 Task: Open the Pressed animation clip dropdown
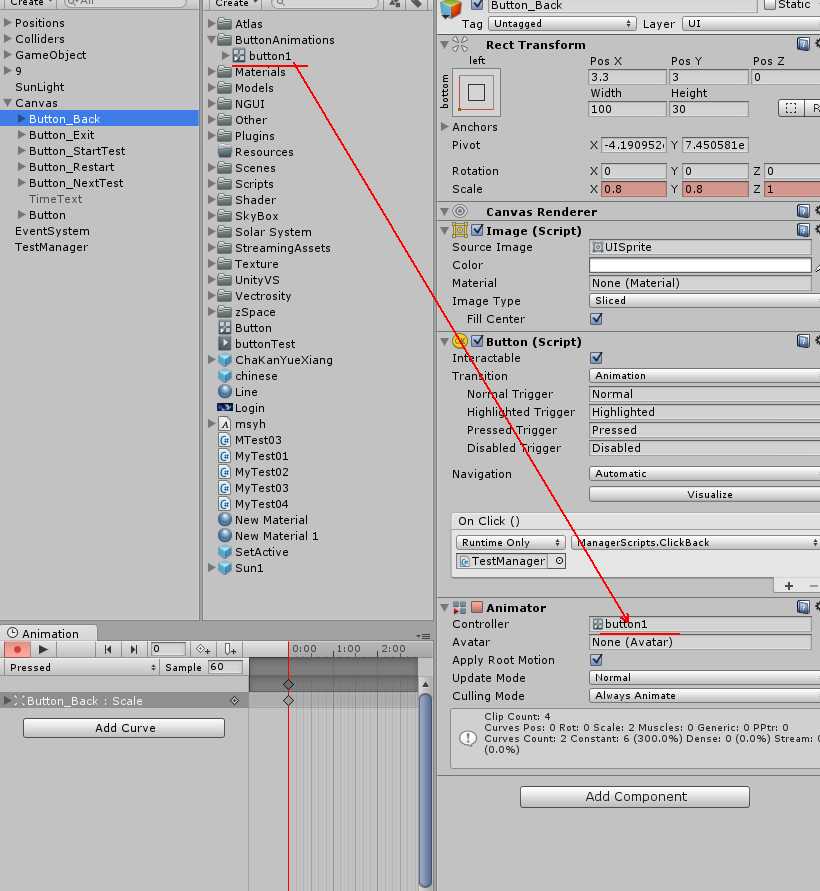pyautogui.click(x=81, y=667)
